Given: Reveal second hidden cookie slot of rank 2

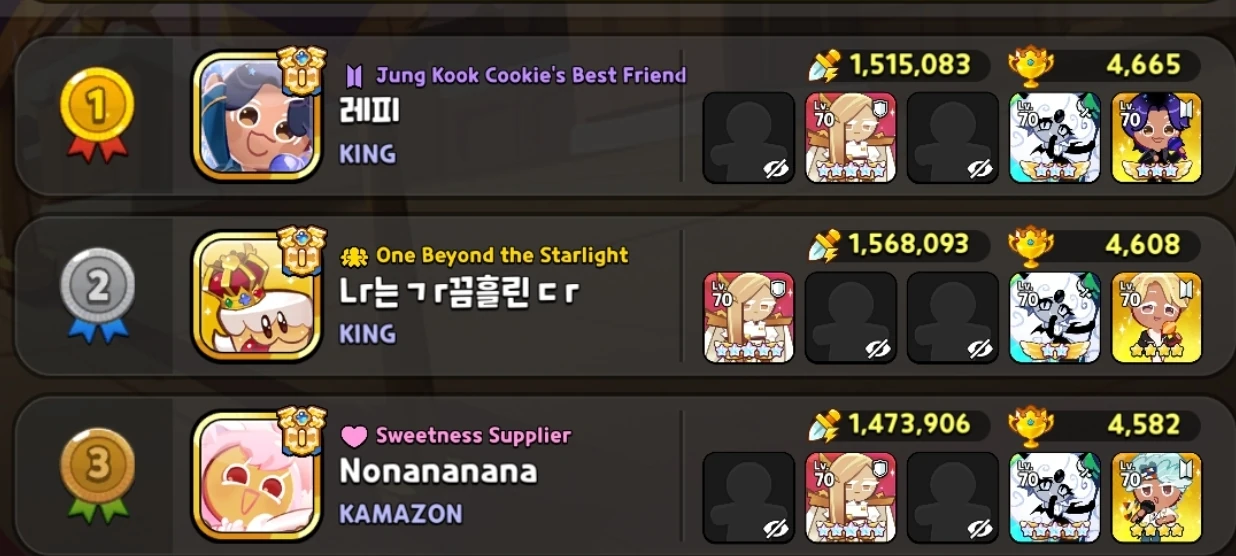Looking at the screenshot, I should click(953, 318).
